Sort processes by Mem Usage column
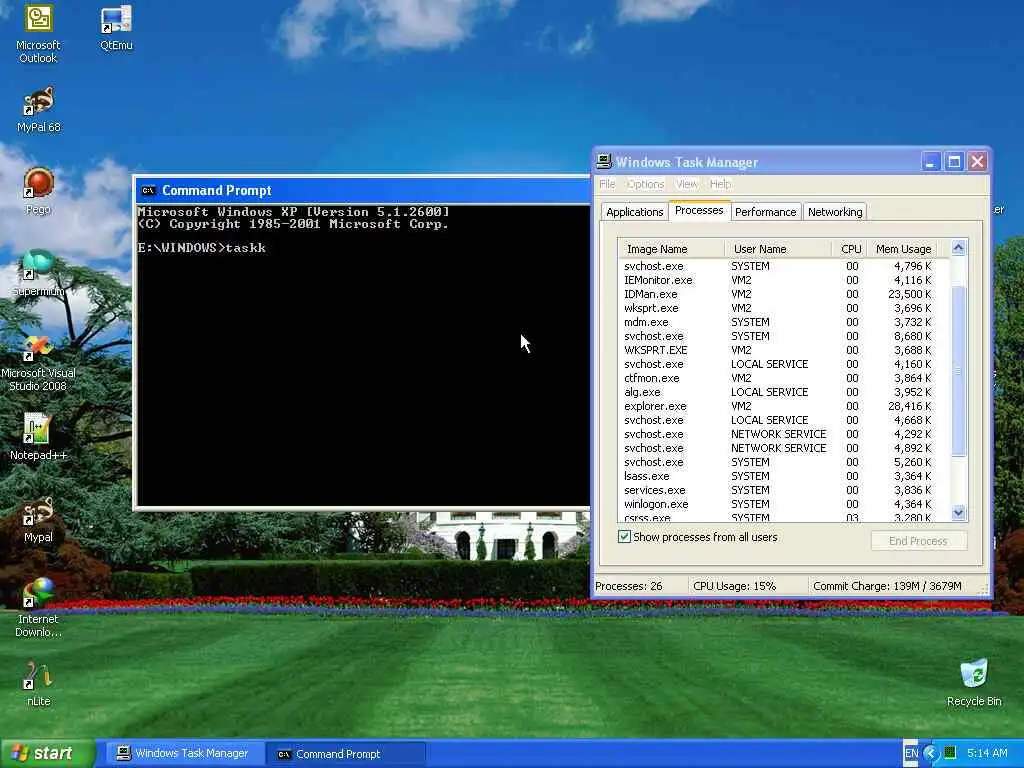 click(903, 249)
